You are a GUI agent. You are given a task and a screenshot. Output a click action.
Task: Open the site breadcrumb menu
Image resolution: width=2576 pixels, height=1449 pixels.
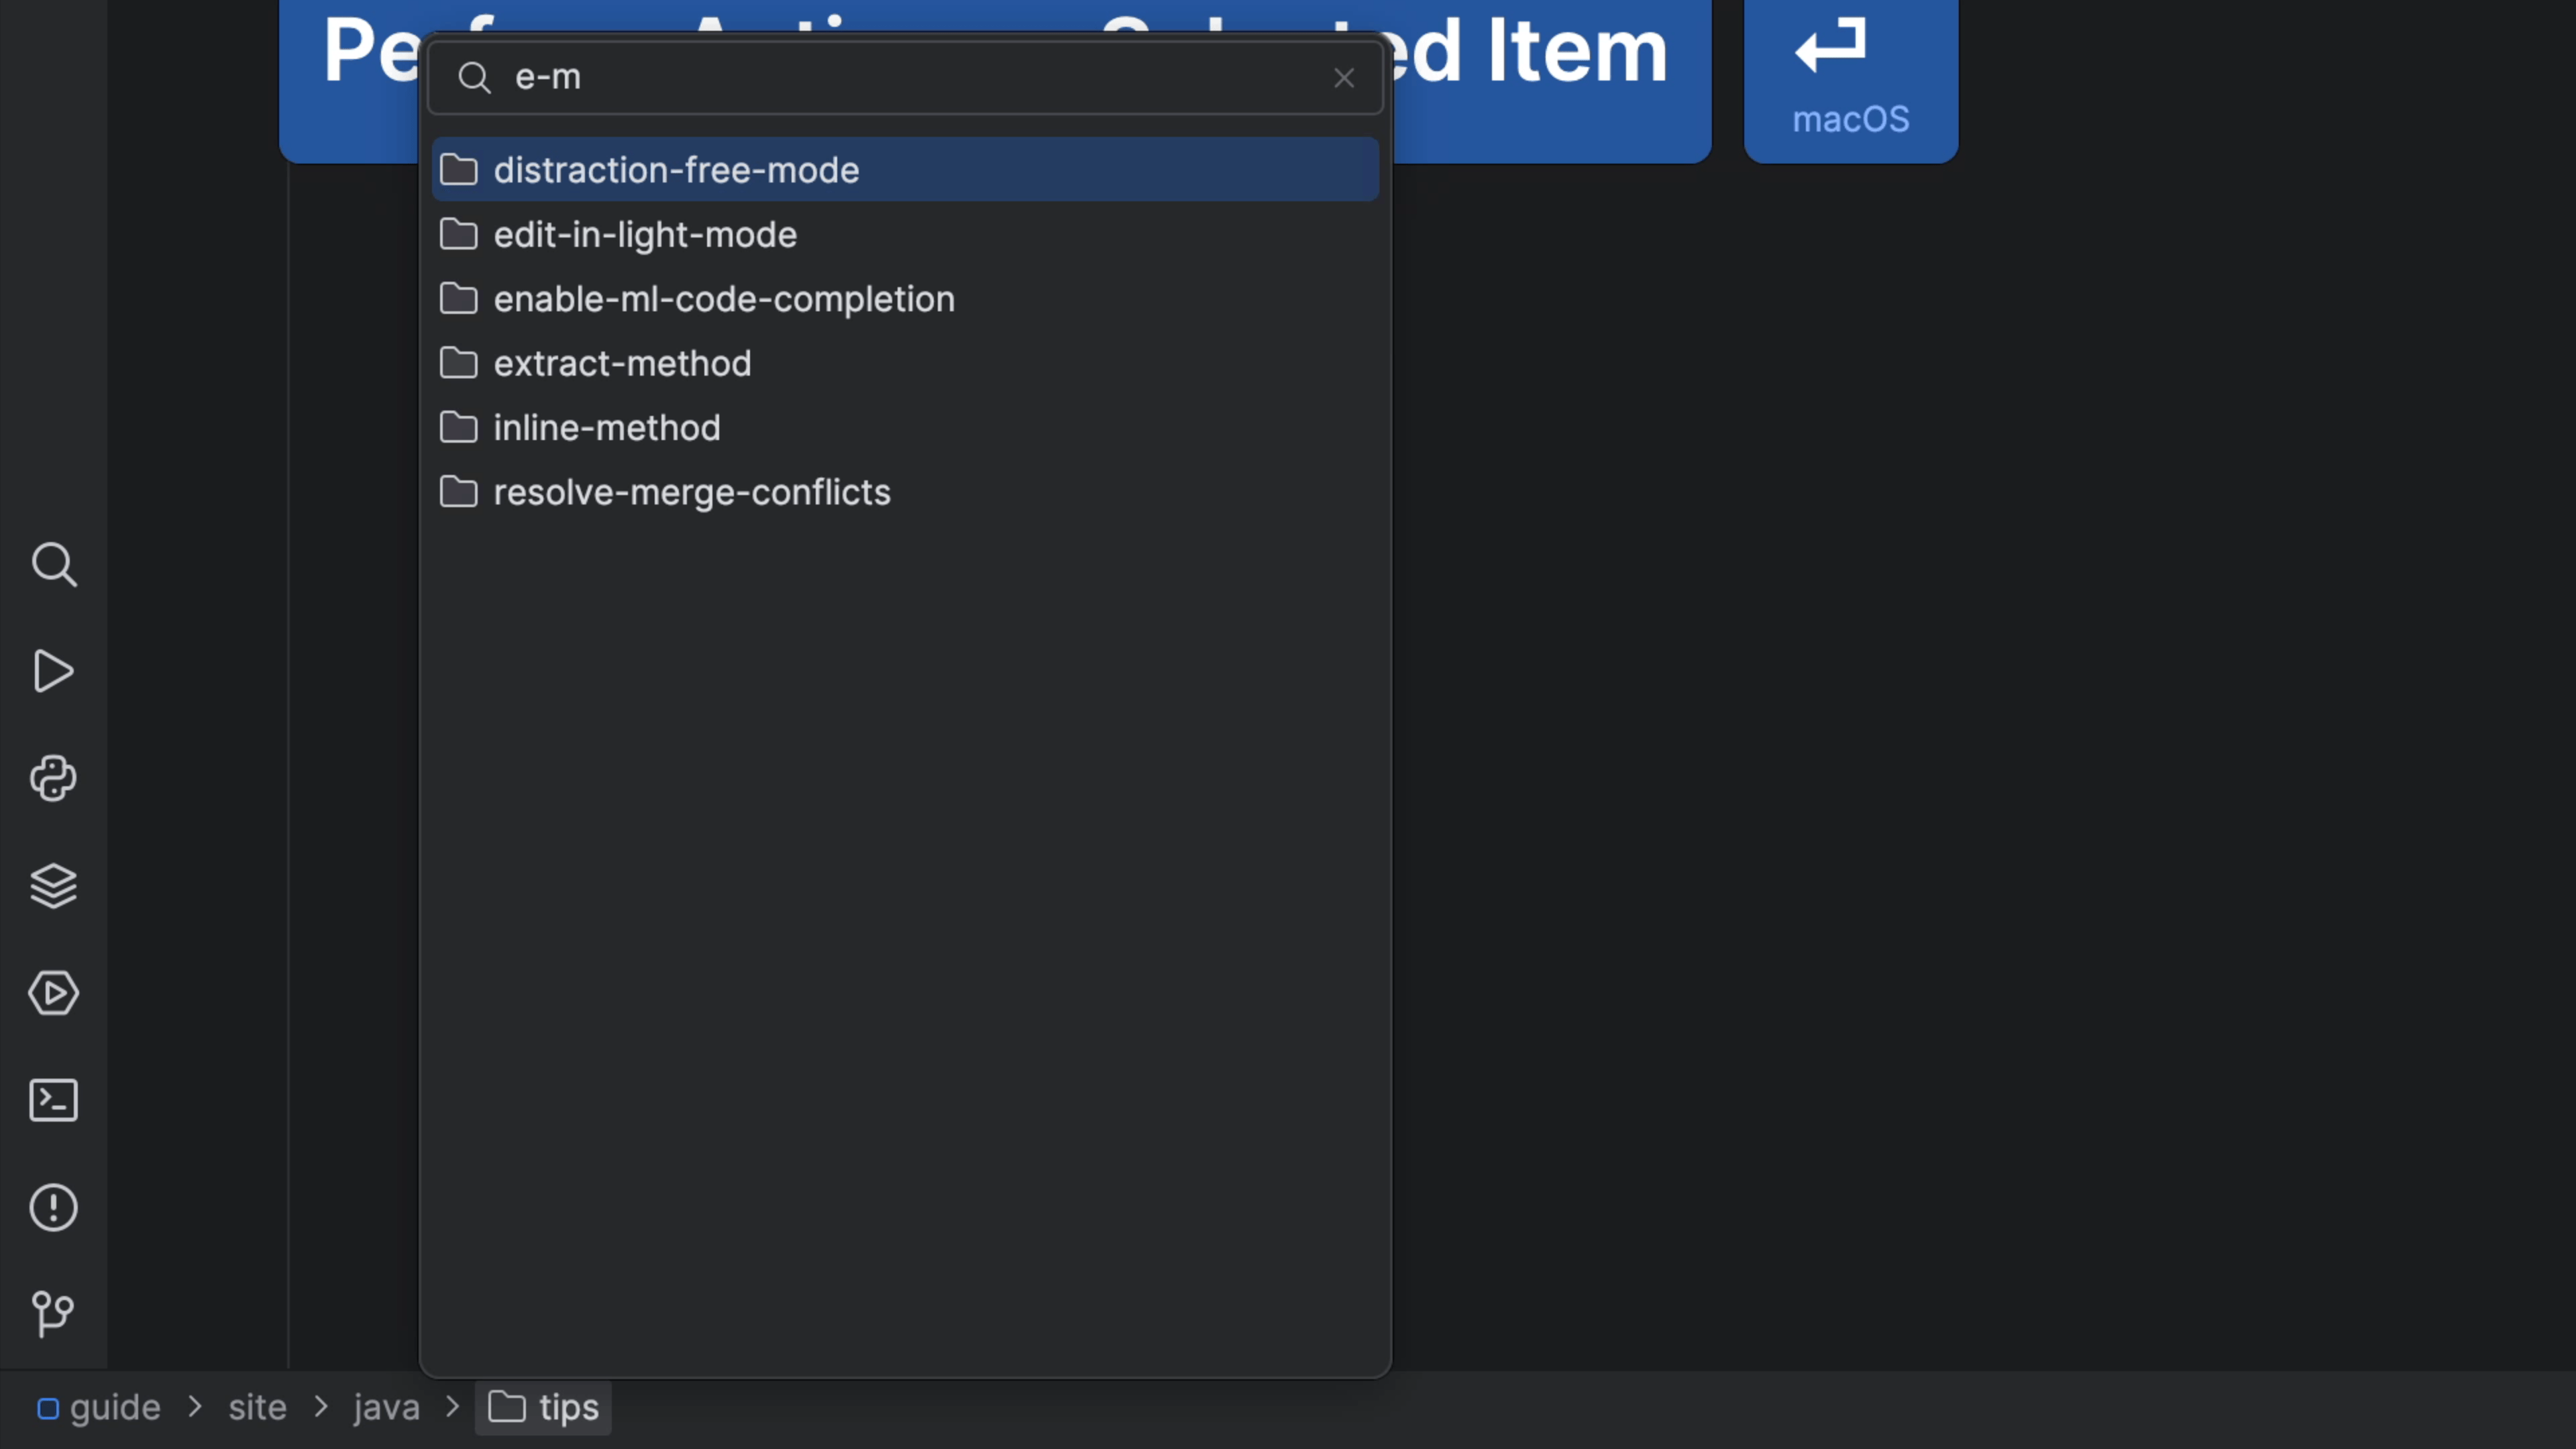257,1407
